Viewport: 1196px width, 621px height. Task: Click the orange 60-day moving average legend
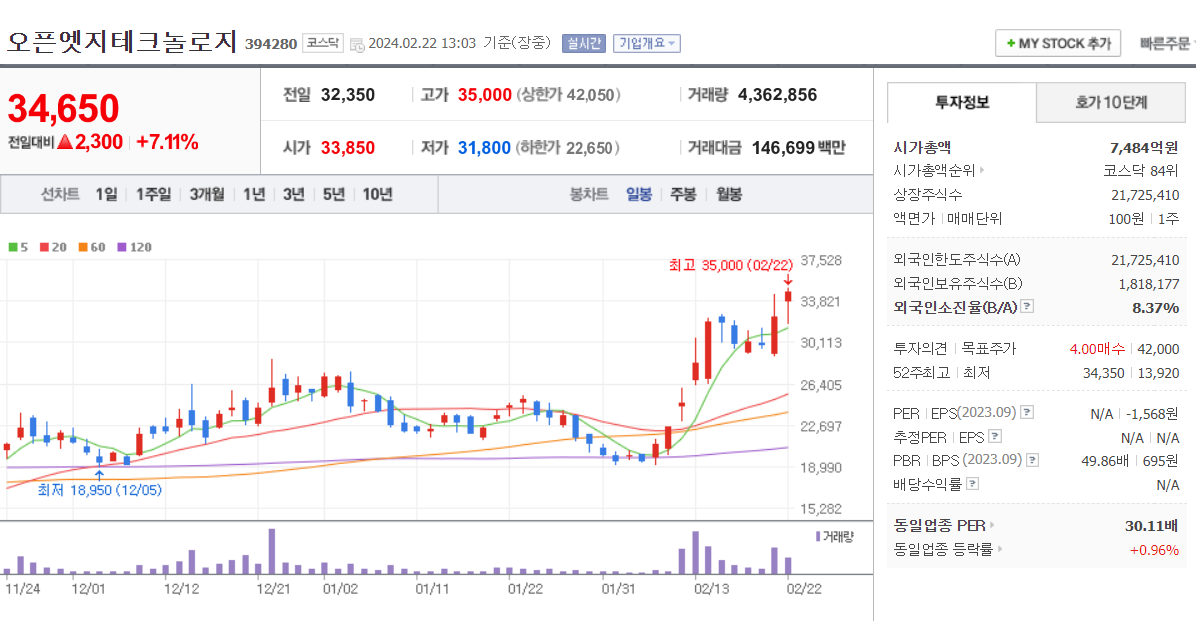92,247
